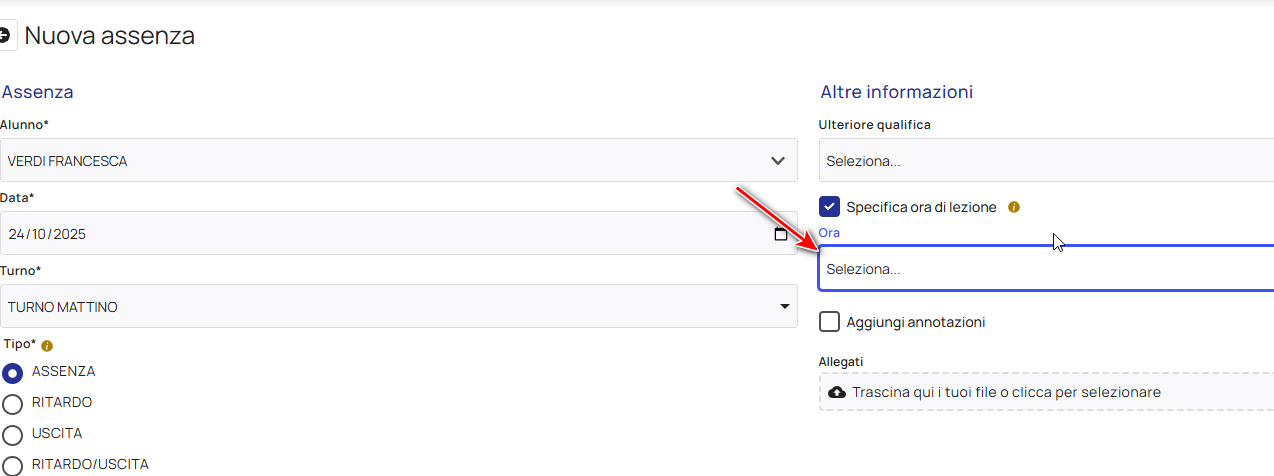Open the Ulteriore qualifica dropdown

click(x=1040, y=161)
